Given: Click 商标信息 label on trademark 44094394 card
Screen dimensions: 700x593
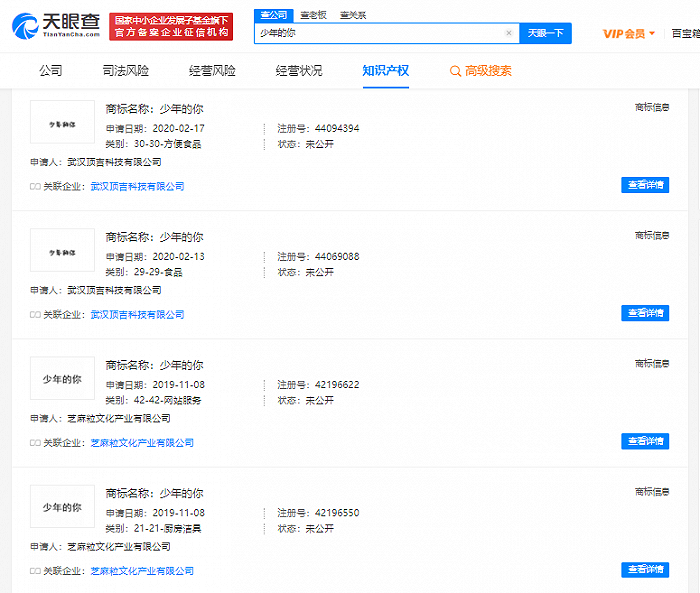Looking at the screenshot, I should tap(652, 107).
